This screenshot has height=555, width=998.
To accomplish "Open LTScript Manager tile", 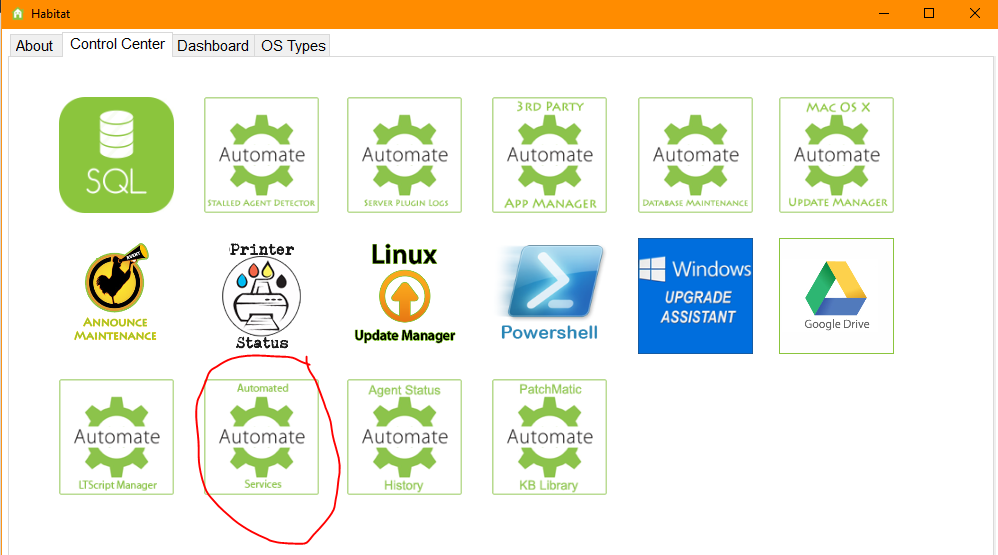I will coord(116,437).
